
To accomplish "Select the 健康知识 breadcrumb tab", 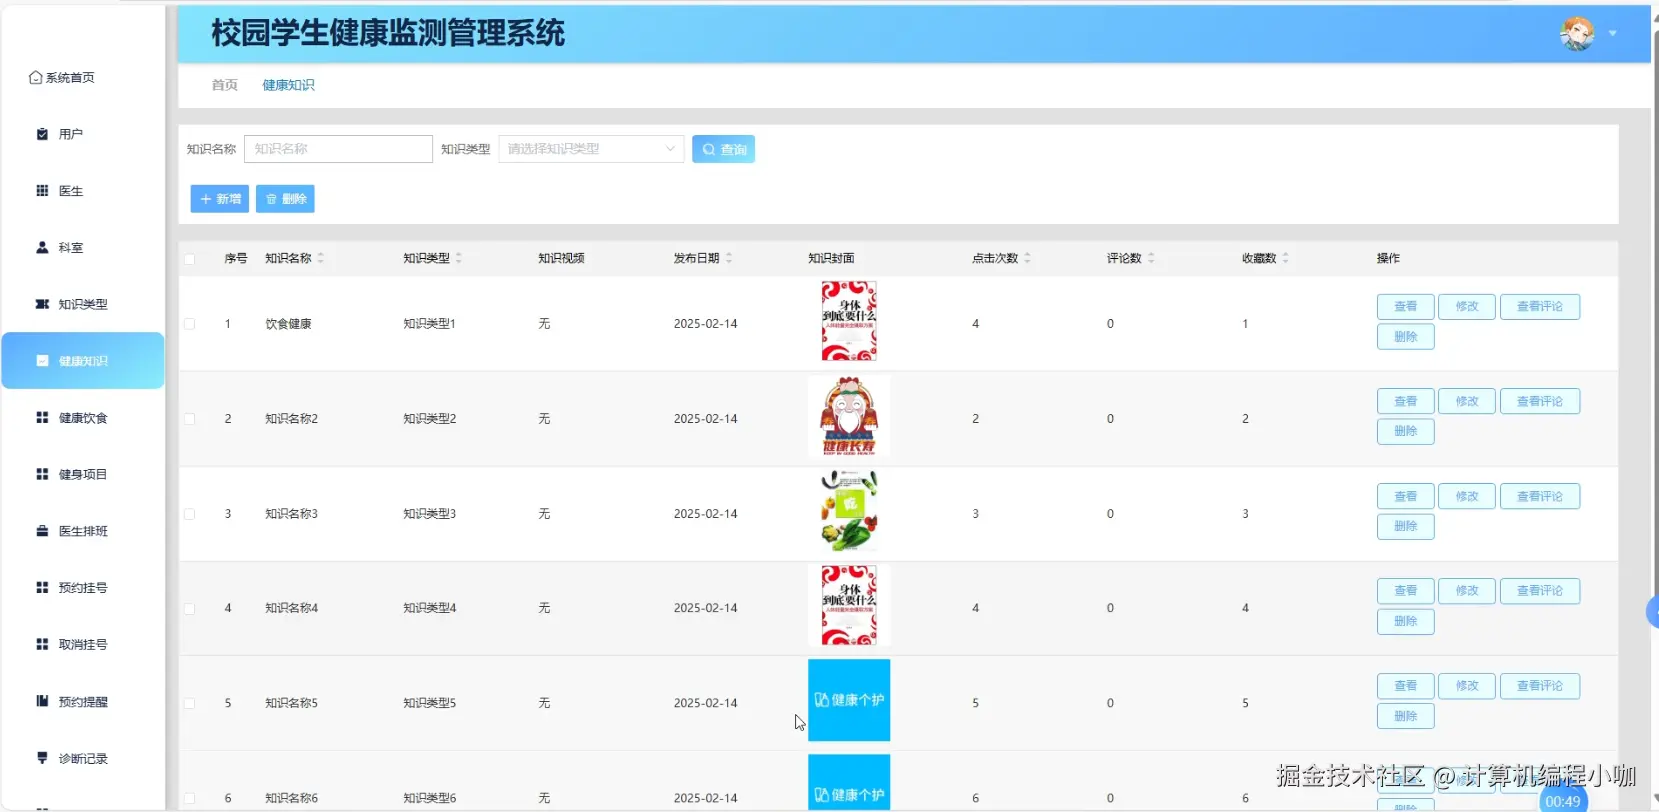I will click(288, 85).
